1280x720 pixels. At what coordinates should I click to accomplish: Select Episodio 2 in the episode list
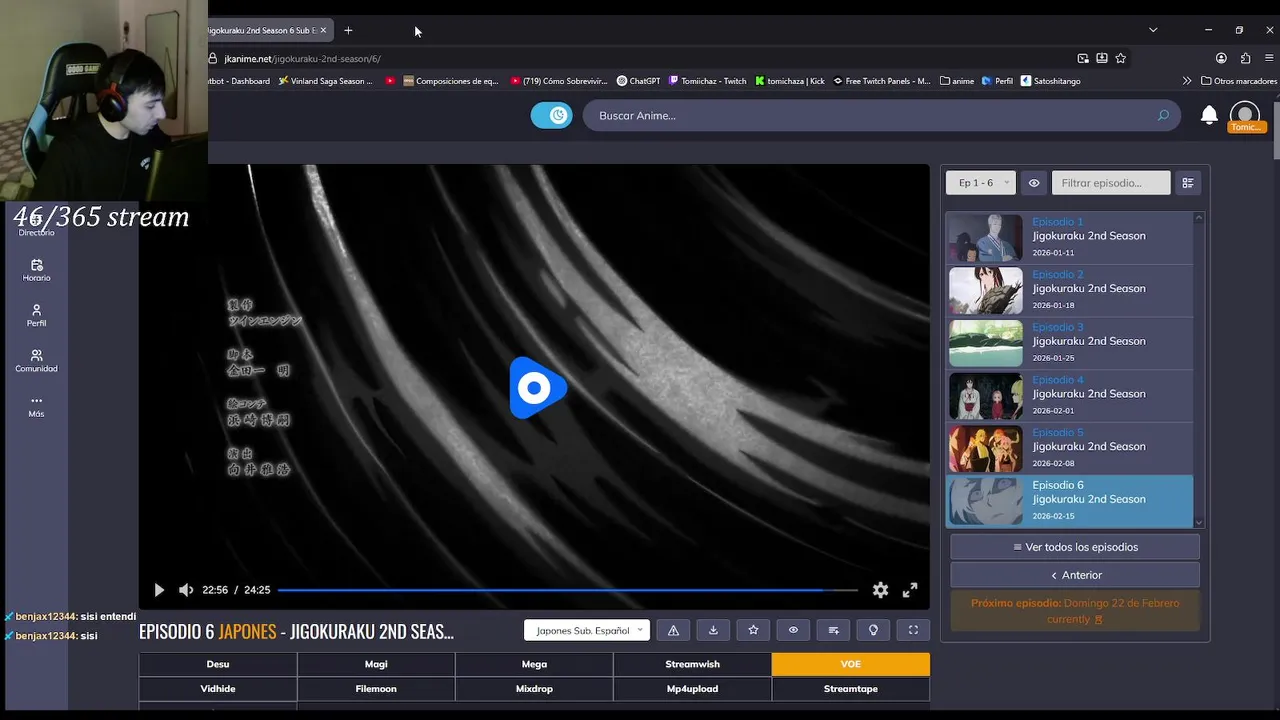tap(1069, 290)
